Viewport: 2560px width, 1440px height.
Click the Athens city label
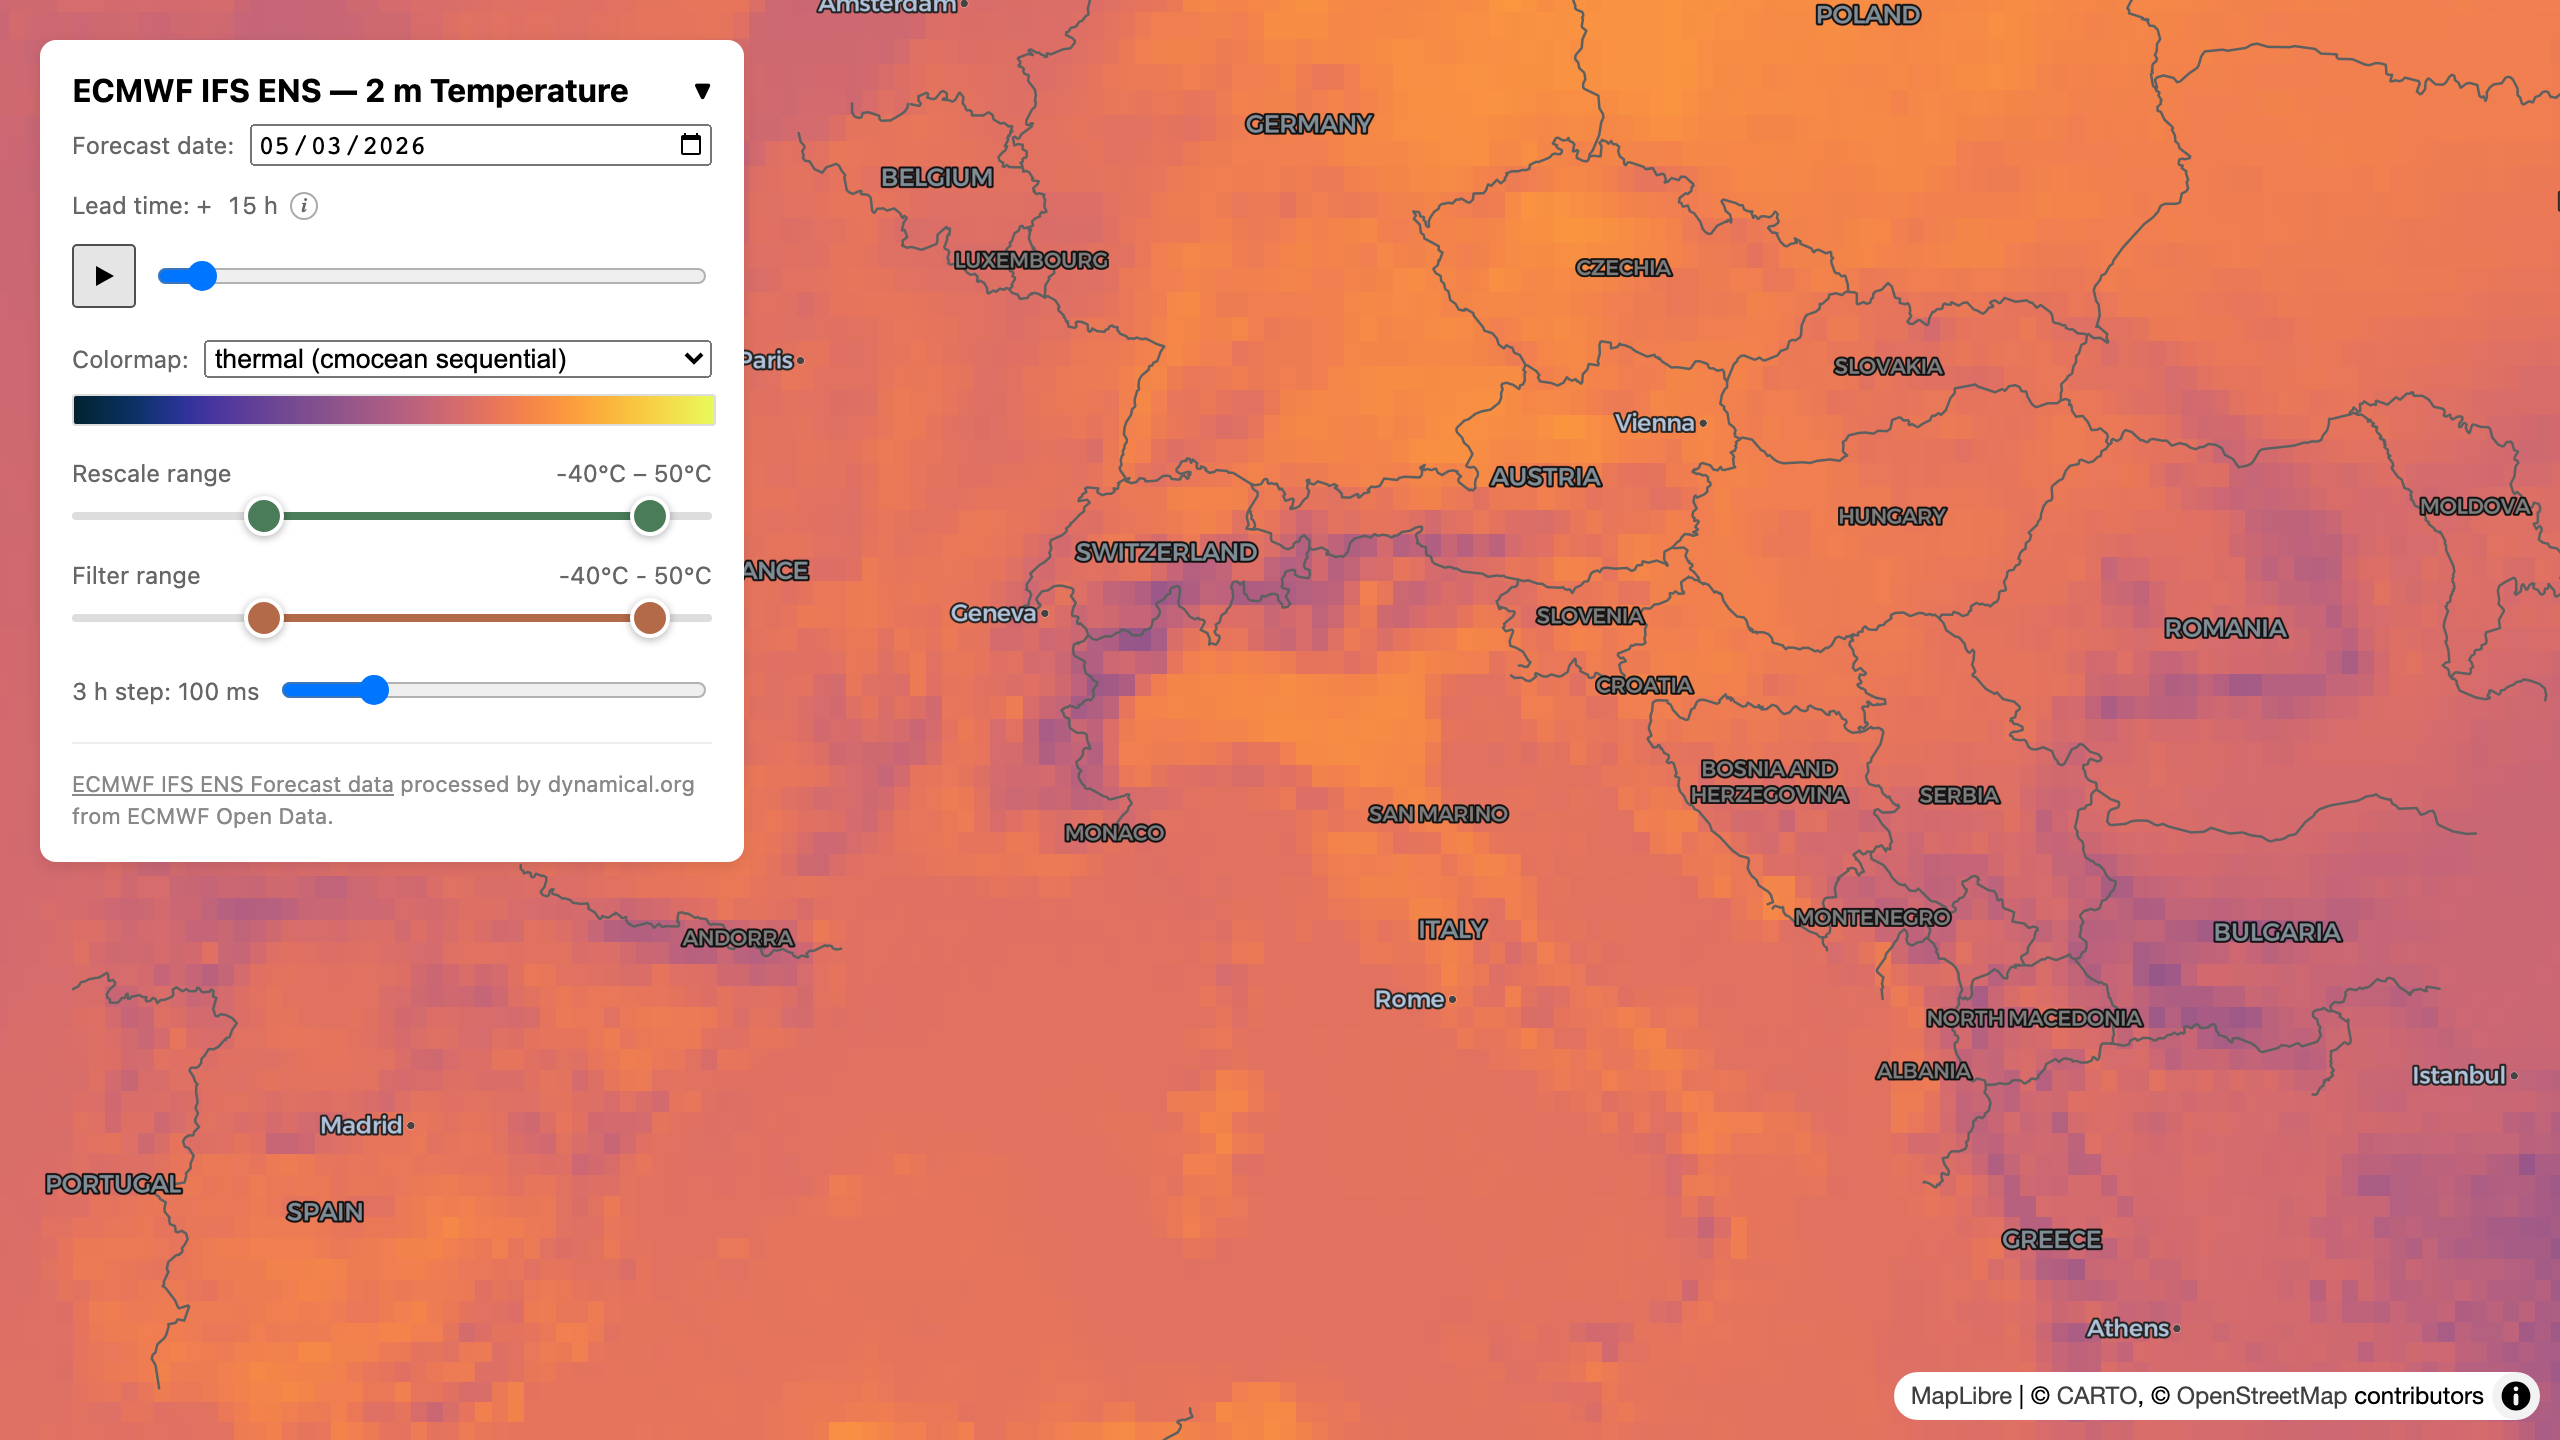[2127, 1328]
